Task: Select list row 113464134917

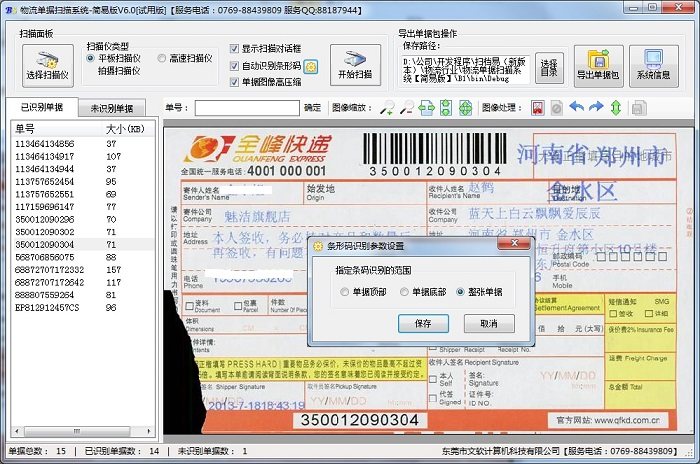Action: coord(83,156)
